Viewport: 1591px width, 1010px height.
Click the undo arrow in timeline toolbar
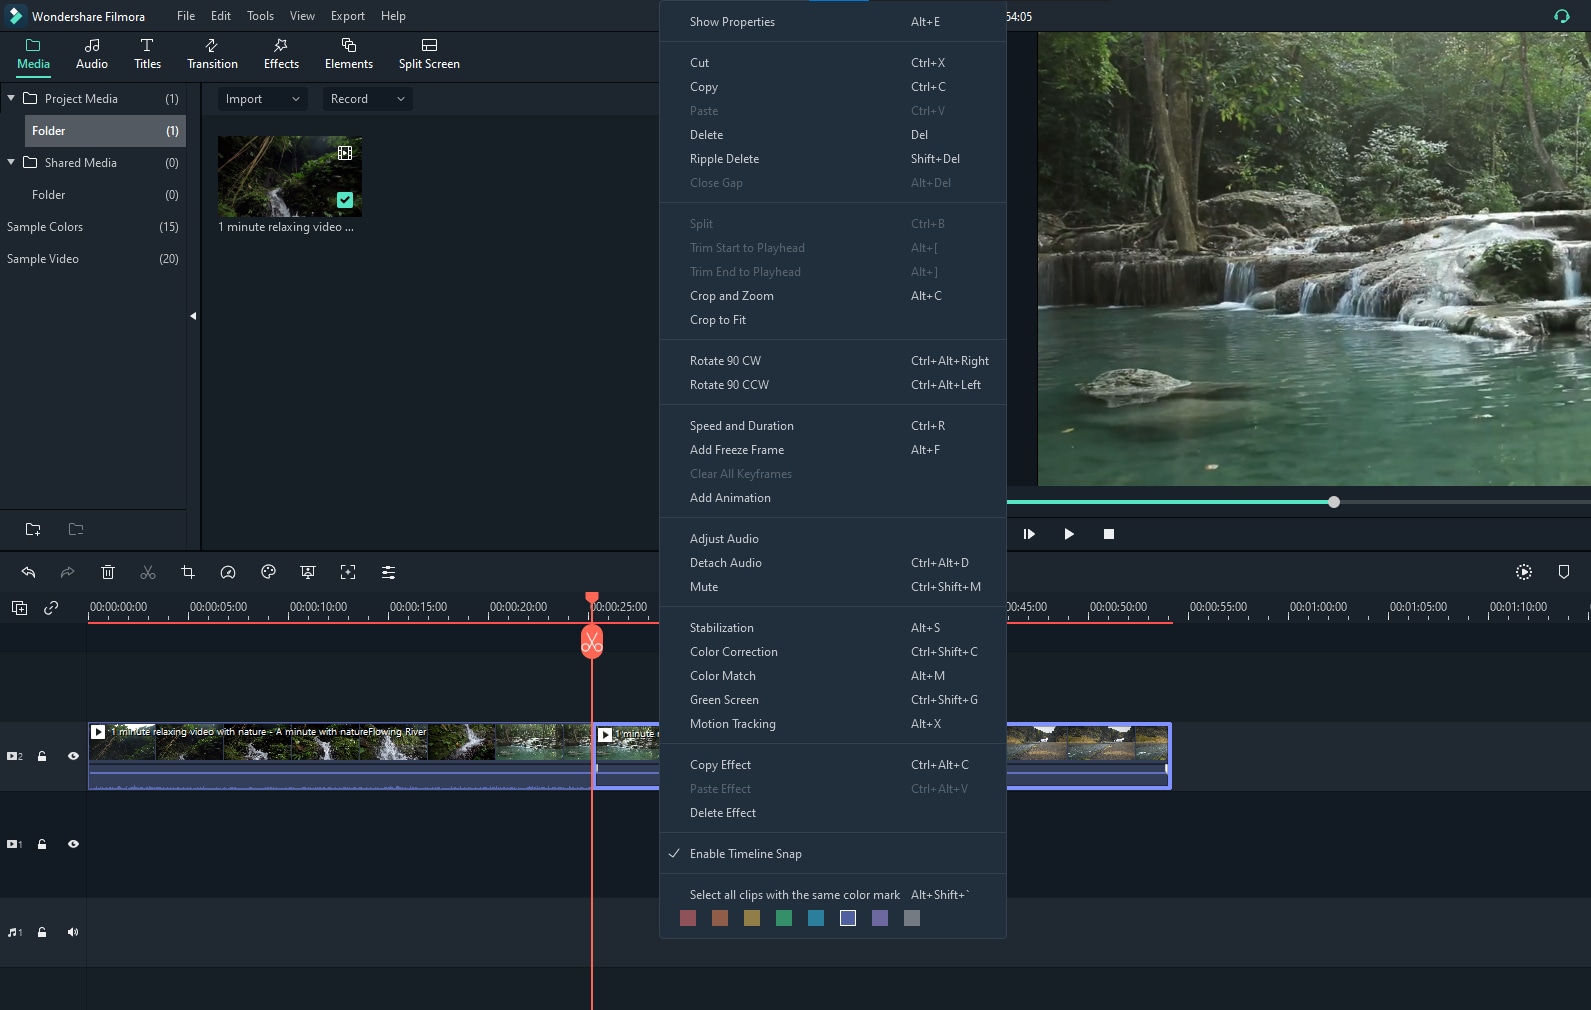click(x=28, y=572)
